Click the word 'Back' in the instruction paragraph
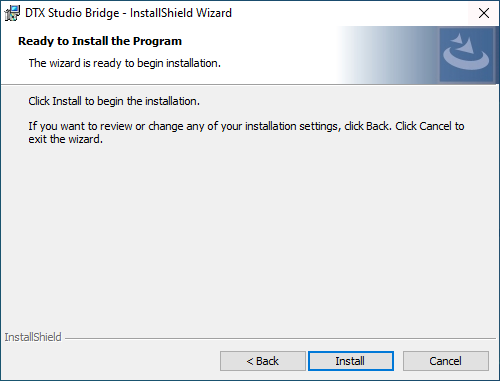The image size is (500, 381). pos(377,126)
